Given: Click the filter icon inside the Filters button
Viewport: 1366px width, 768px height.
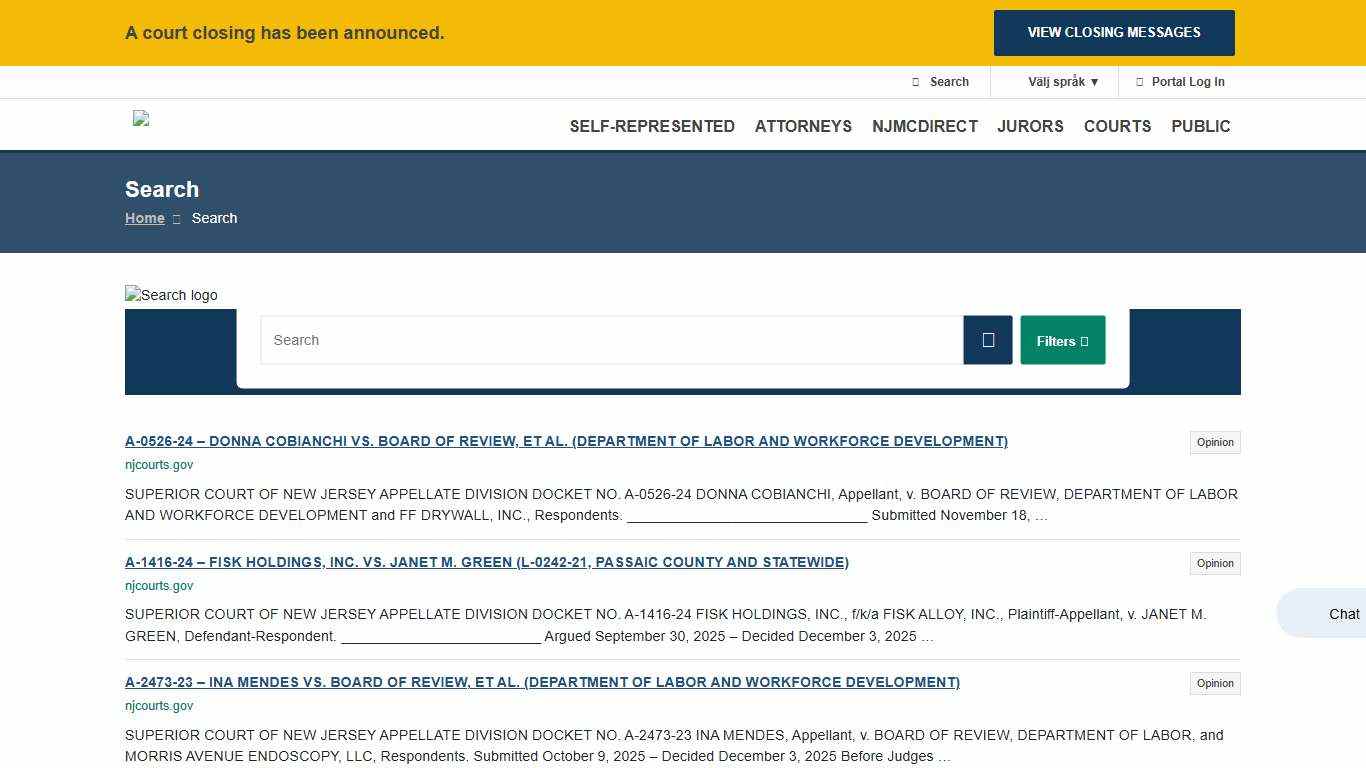Looking at the screenshot, I should coord(1083,340).
